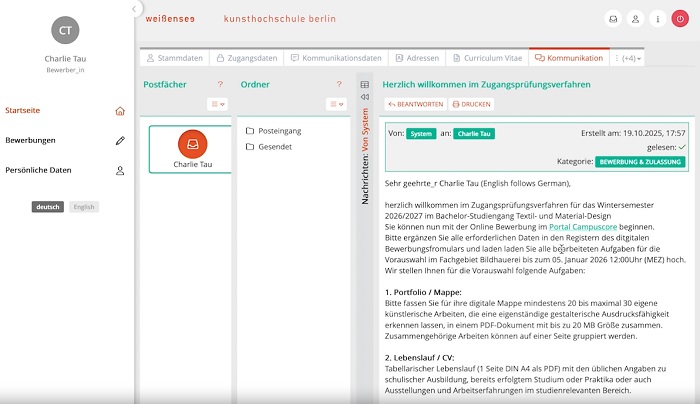Open the info icon in top header

coord(657,19)
